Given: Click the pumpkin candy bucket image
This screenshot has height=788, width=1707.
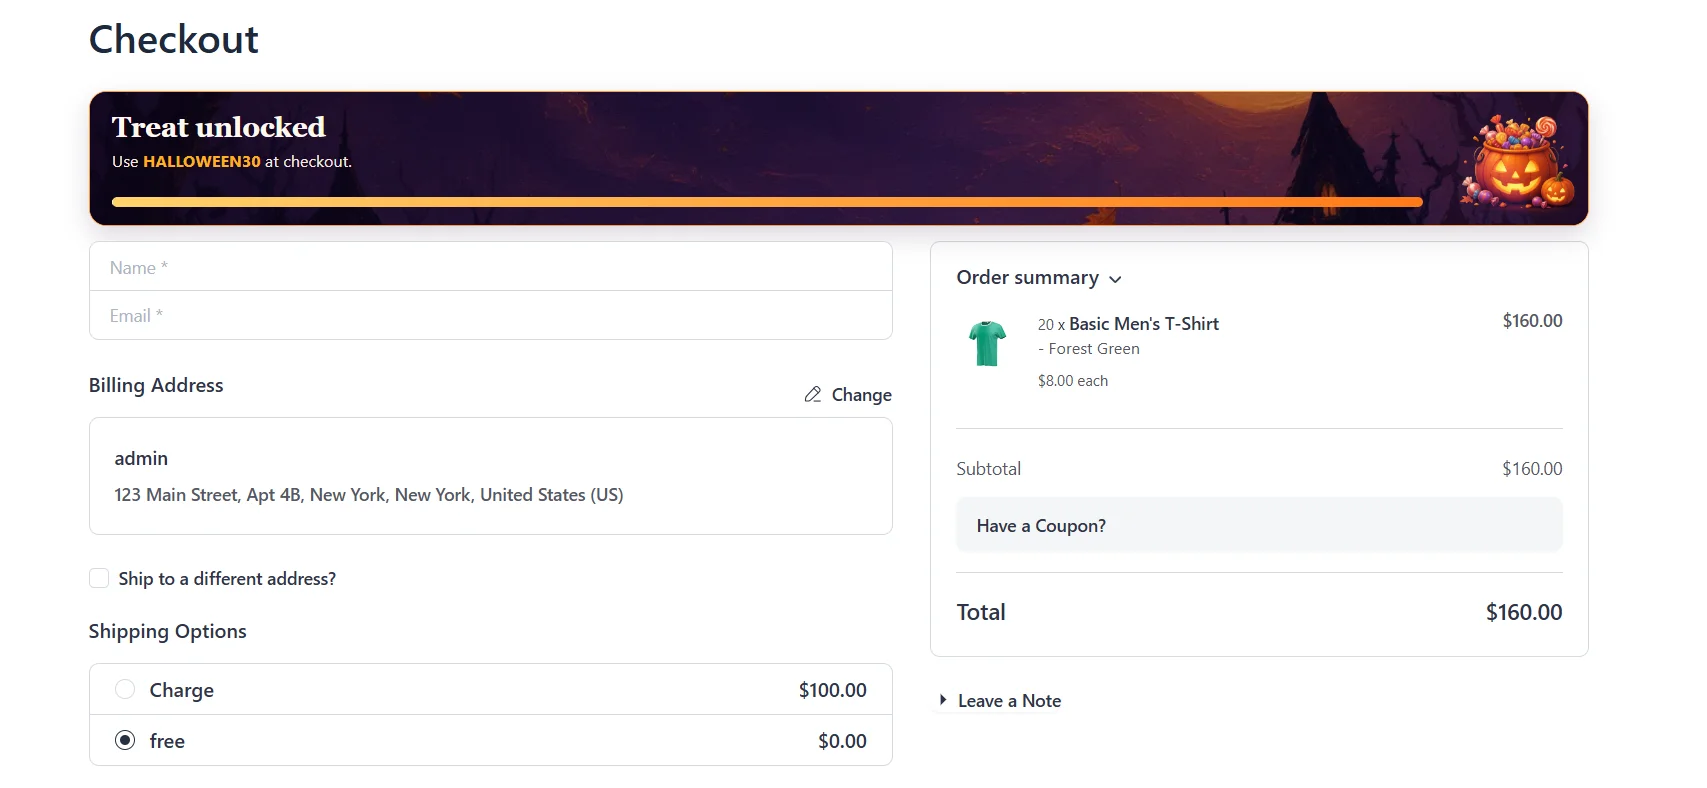Looking at the screenshot, I should [x=1517, y=161].
